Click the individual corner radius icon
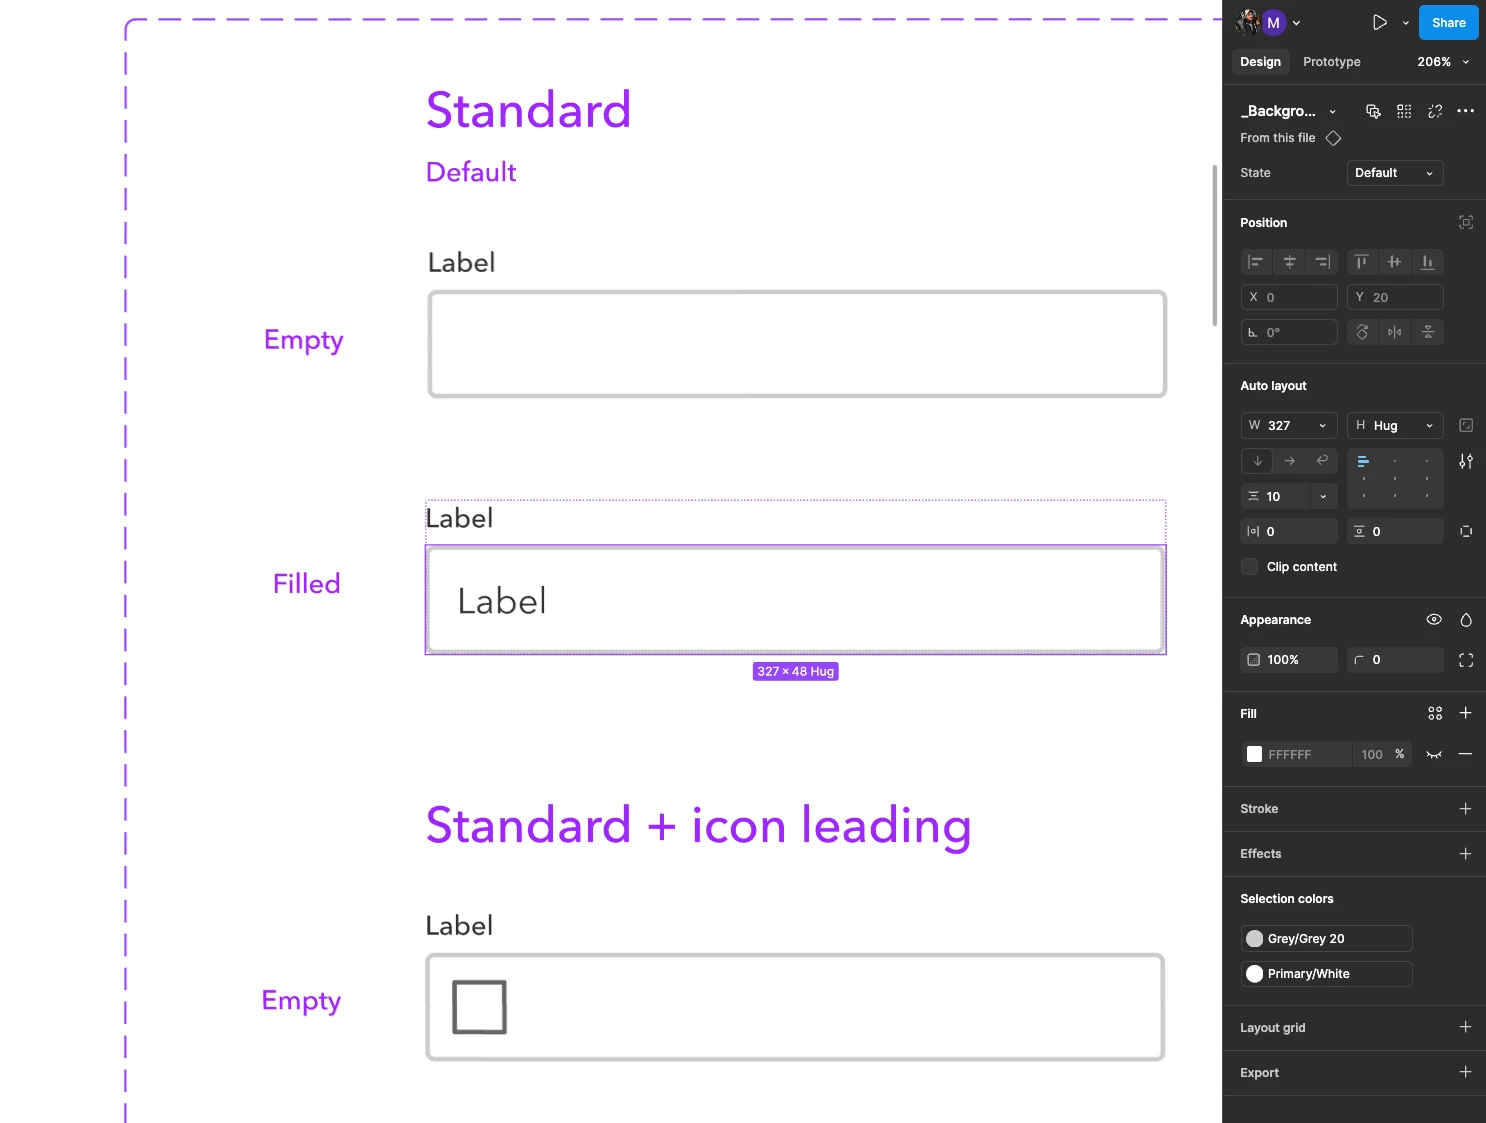The width and height of the screenshot is (1486, 1123). coord(1466,660)
